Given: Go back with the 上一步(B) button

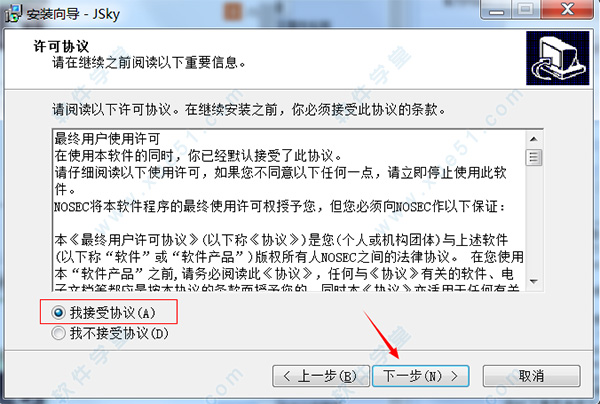Looking at the screenshot, I should pos(321,376).
